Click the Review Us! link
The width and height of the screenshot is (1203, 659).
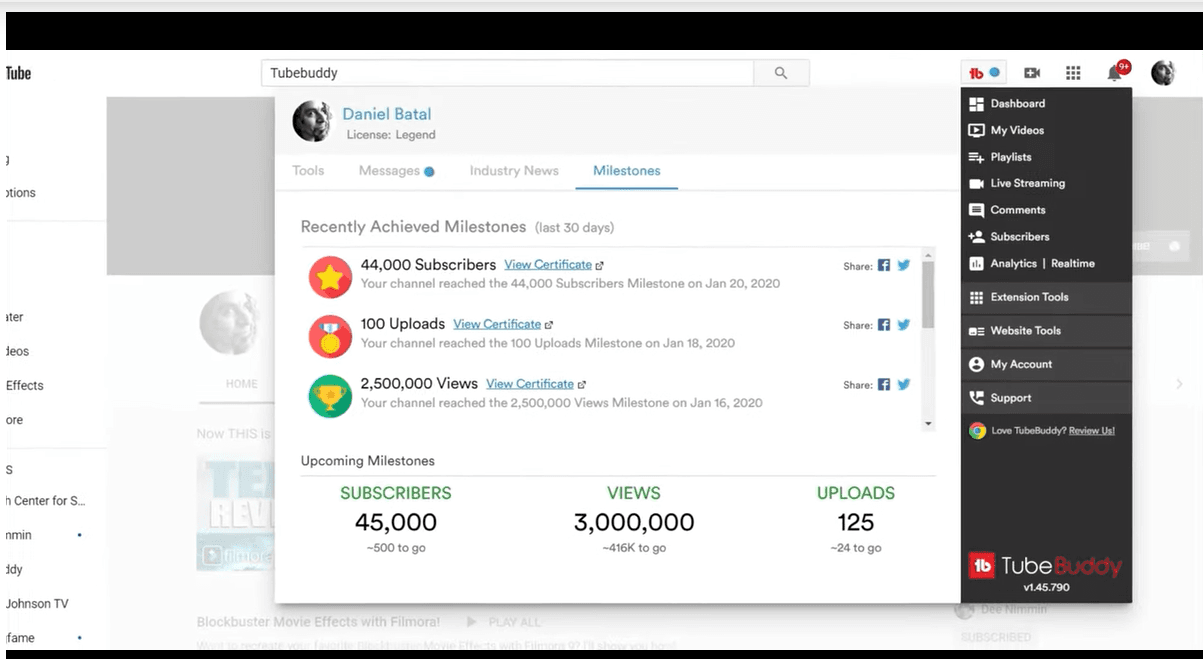pyautogui.click(x=1091, y=431)
